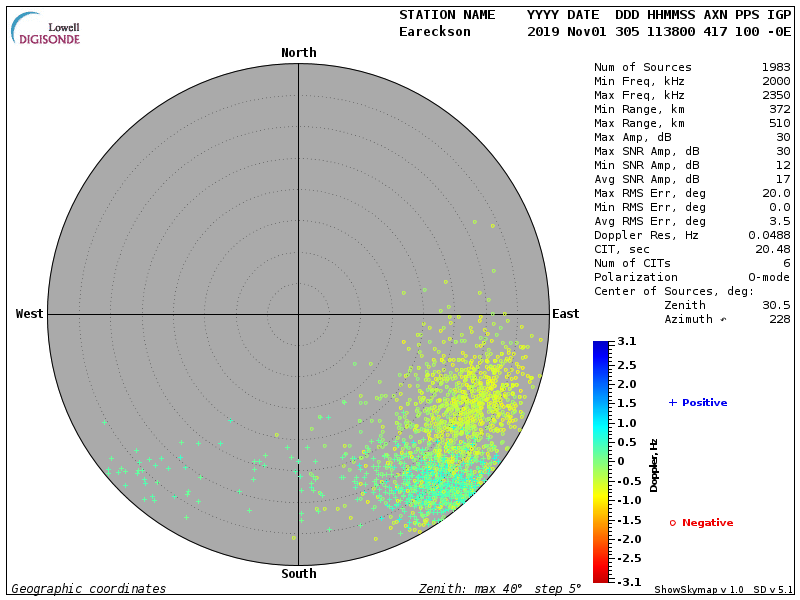Select the West direction label

pos(30,314)
